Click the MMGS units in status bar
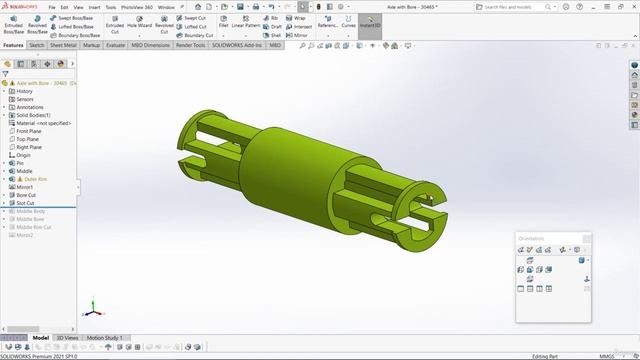The image size is (640, 360). point(607,356)
